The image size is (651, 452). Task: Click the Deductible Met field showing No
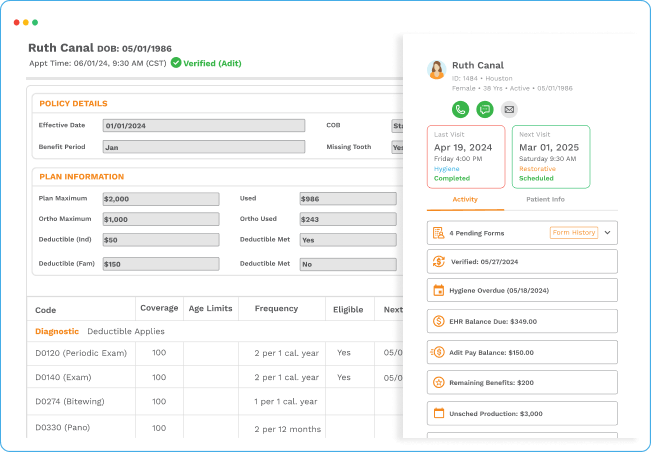point(348,264)
